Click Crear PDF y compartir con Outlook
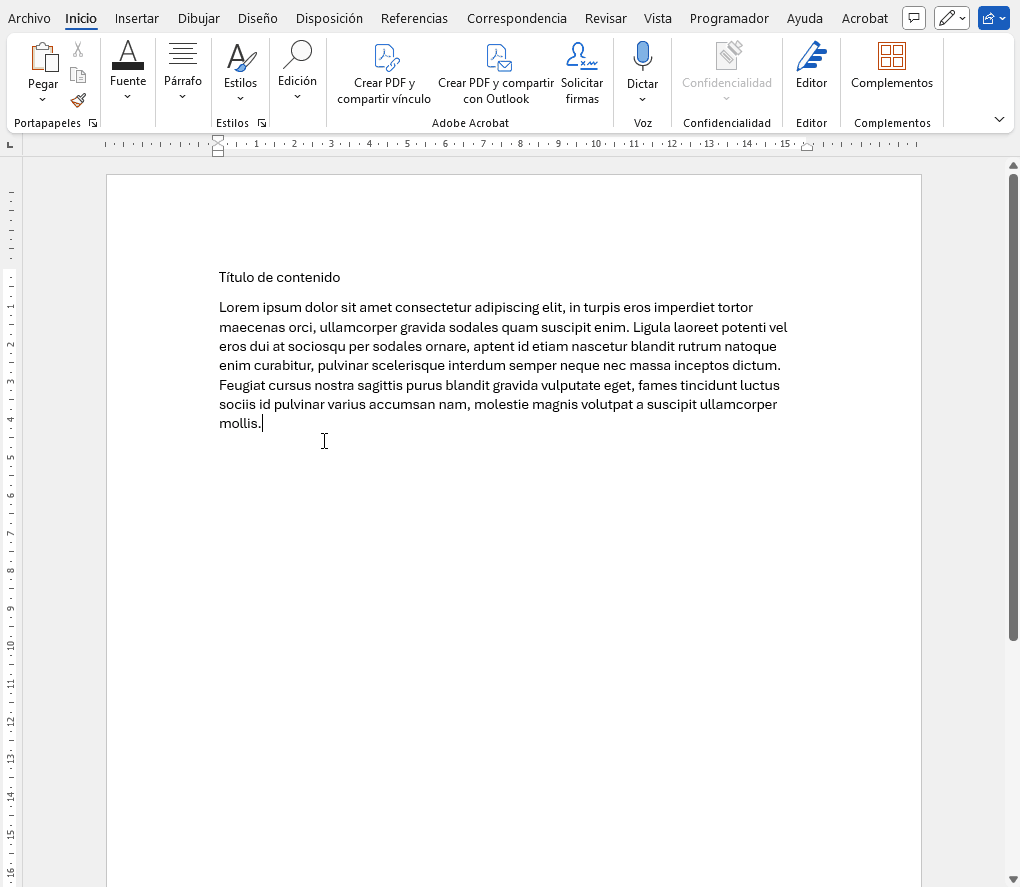 click(x=496, y=74)
